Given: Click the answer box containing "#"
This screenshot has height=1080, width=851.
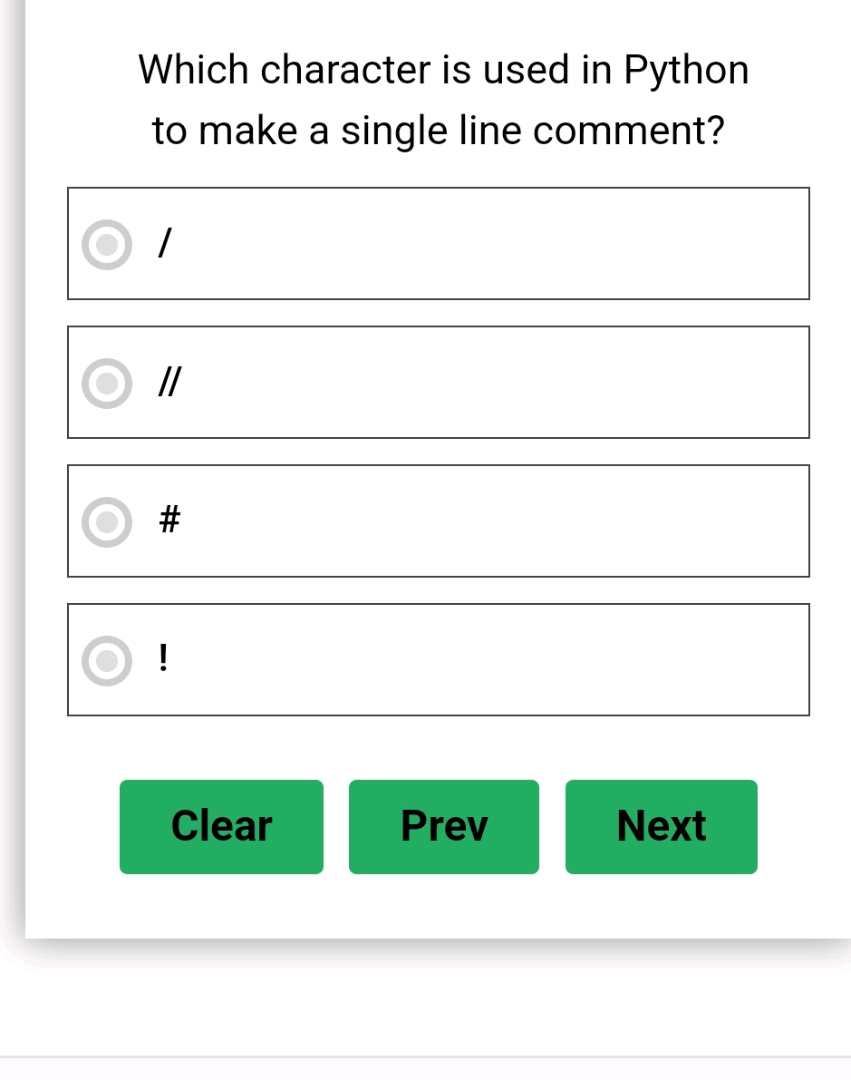Looking at the screenshot, I should tap(438, 519).
